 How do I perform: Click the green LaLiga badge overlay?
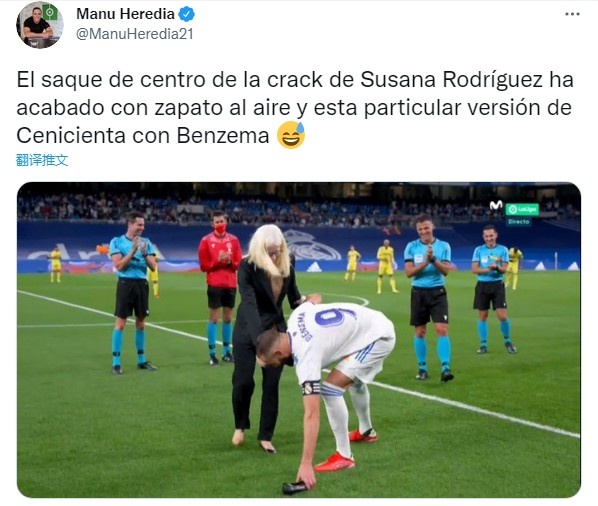point(522,209)
